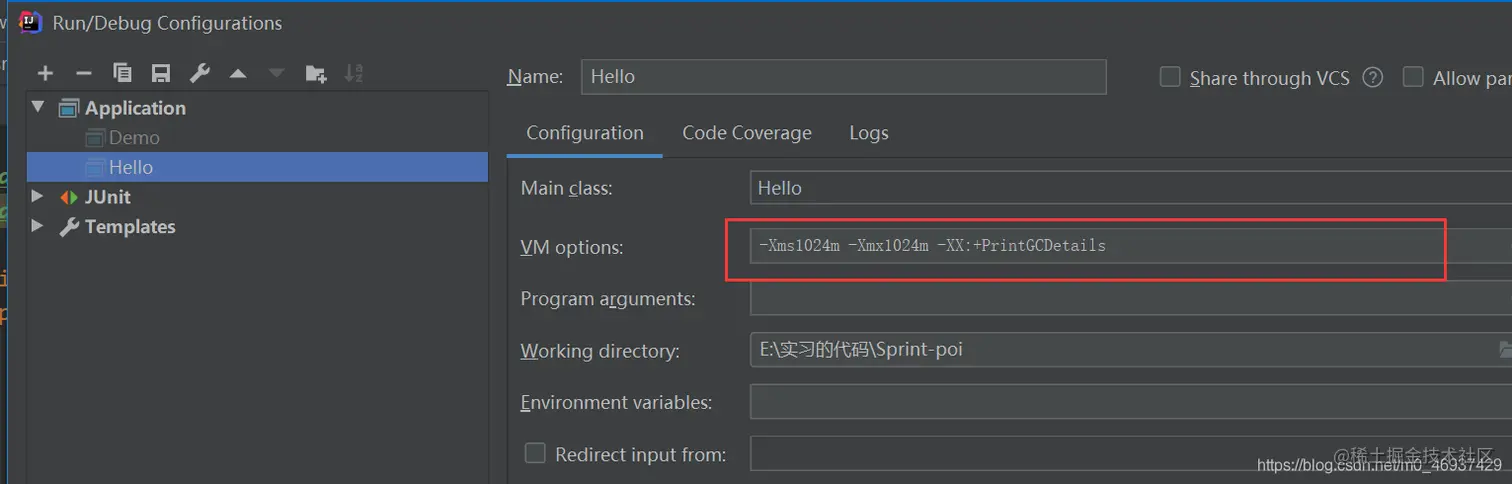Viewport: 1512px width, 484px height.
Task: Expand the JUnit tree node
Action: 38,196
